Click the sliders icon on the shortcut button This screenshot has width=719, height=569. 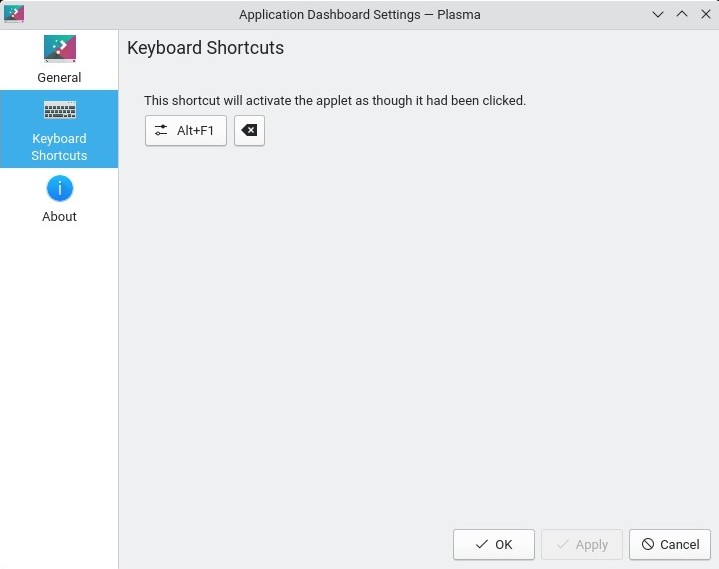161,131
